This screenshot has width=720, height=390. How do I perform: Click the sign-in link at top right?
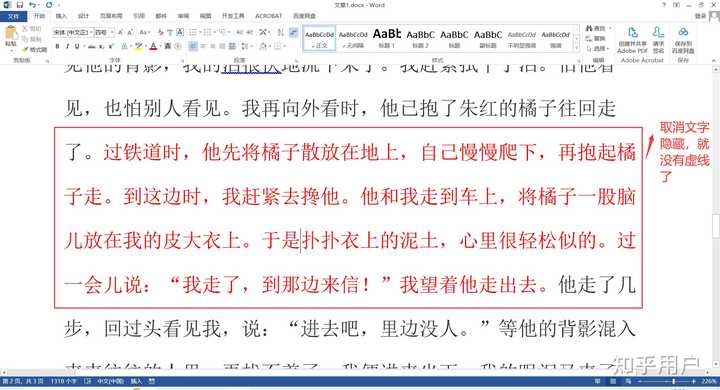pyautogui.click(x=700, y=16)
